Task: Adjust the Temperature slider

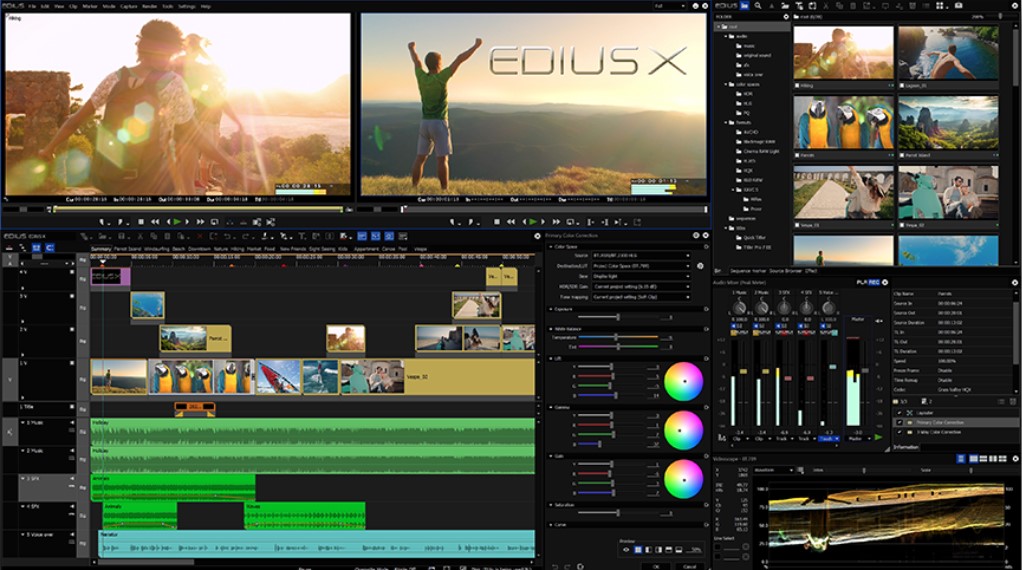Action: pos(618,337)
